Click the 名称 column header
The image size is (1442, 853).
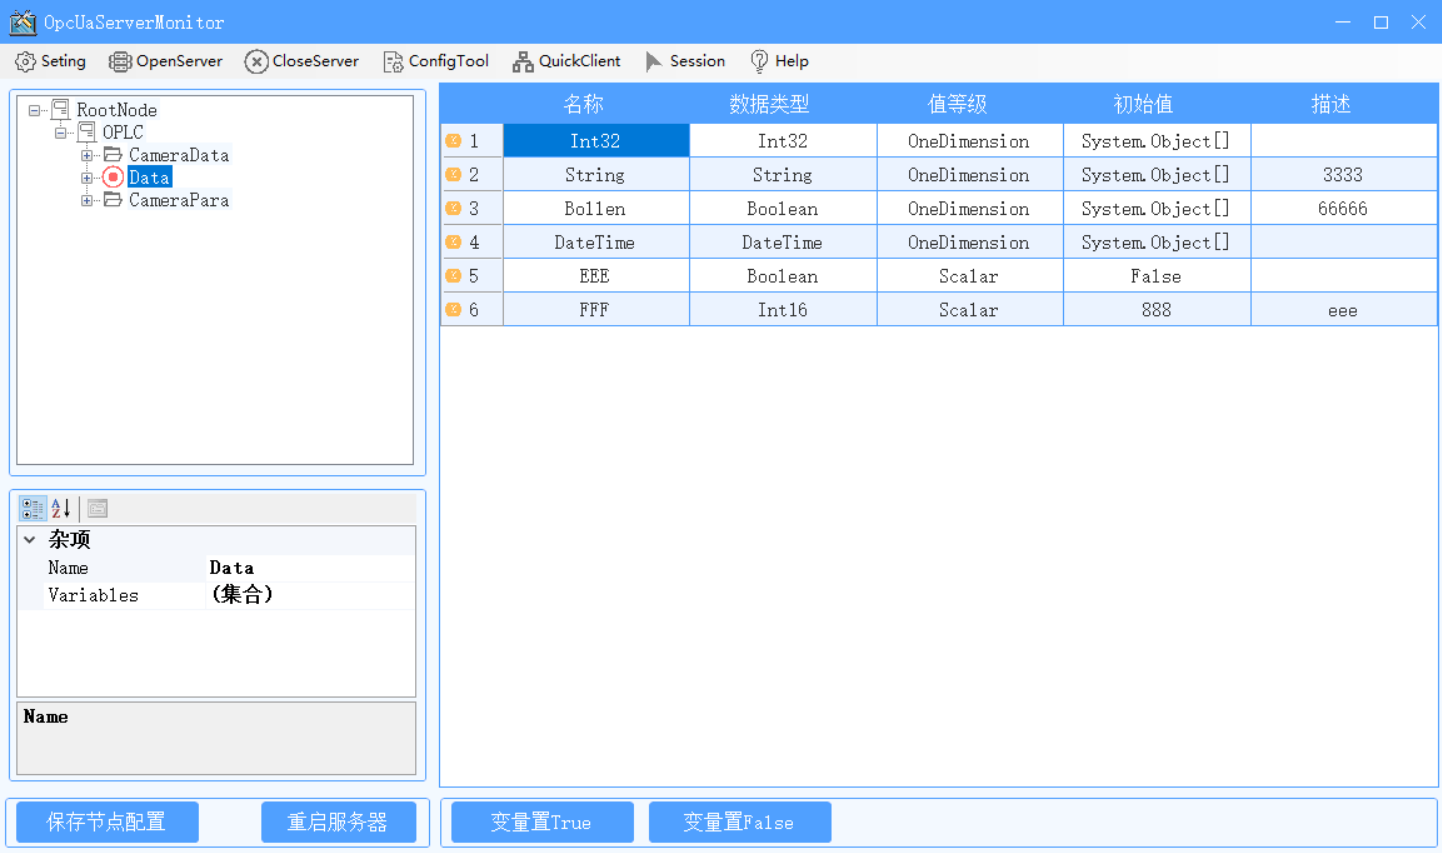pyautogui.click(x=583, y=103)
